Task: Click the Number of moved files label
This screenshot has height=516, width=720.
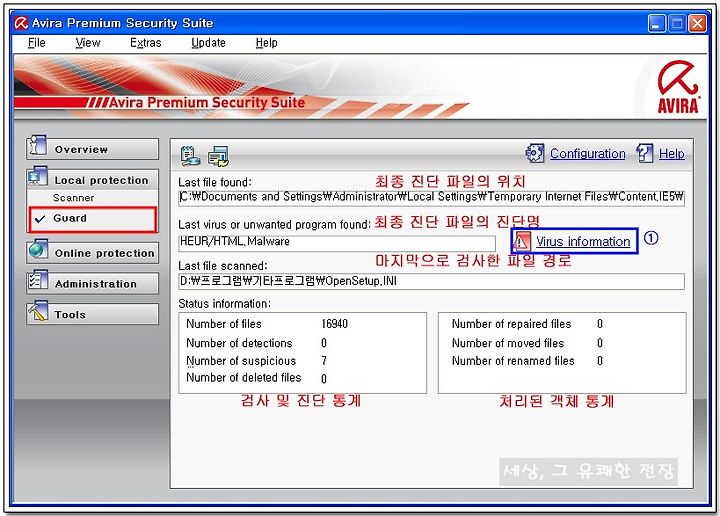Action: point(508,343)
